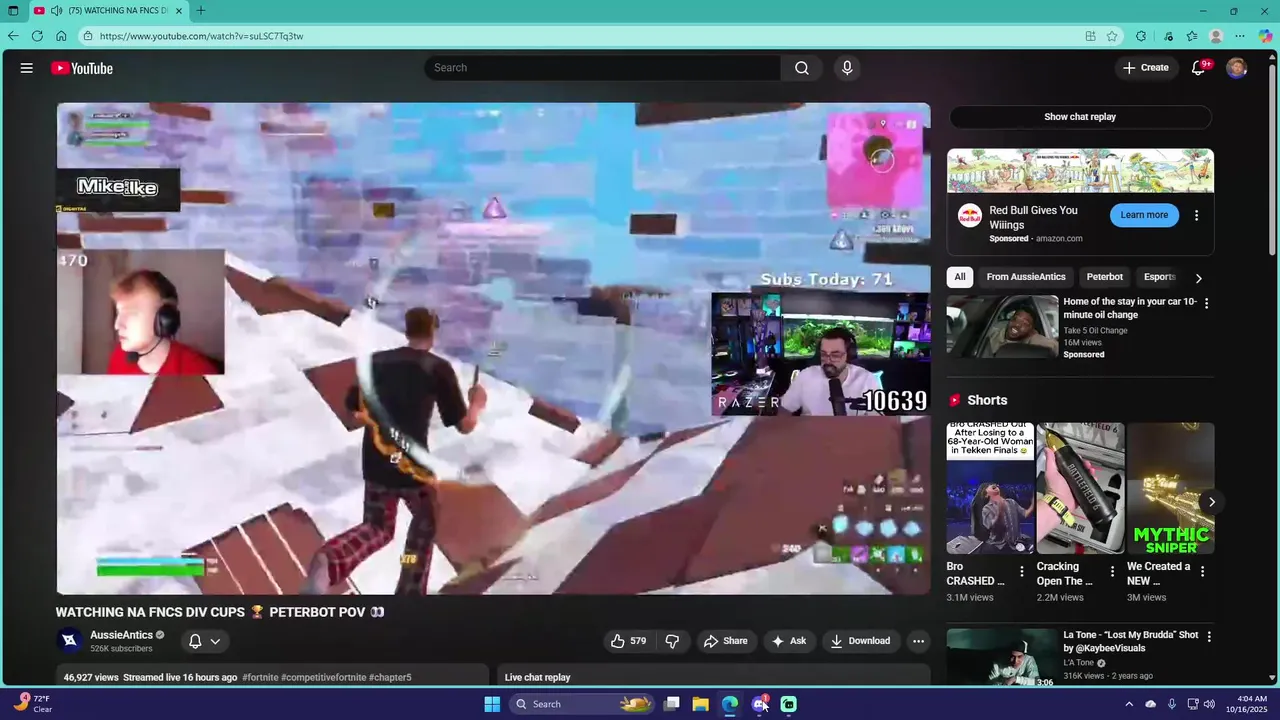
Task: Open options for 'Bro CRASHED' short
Action: click(x=1022, y=572)
